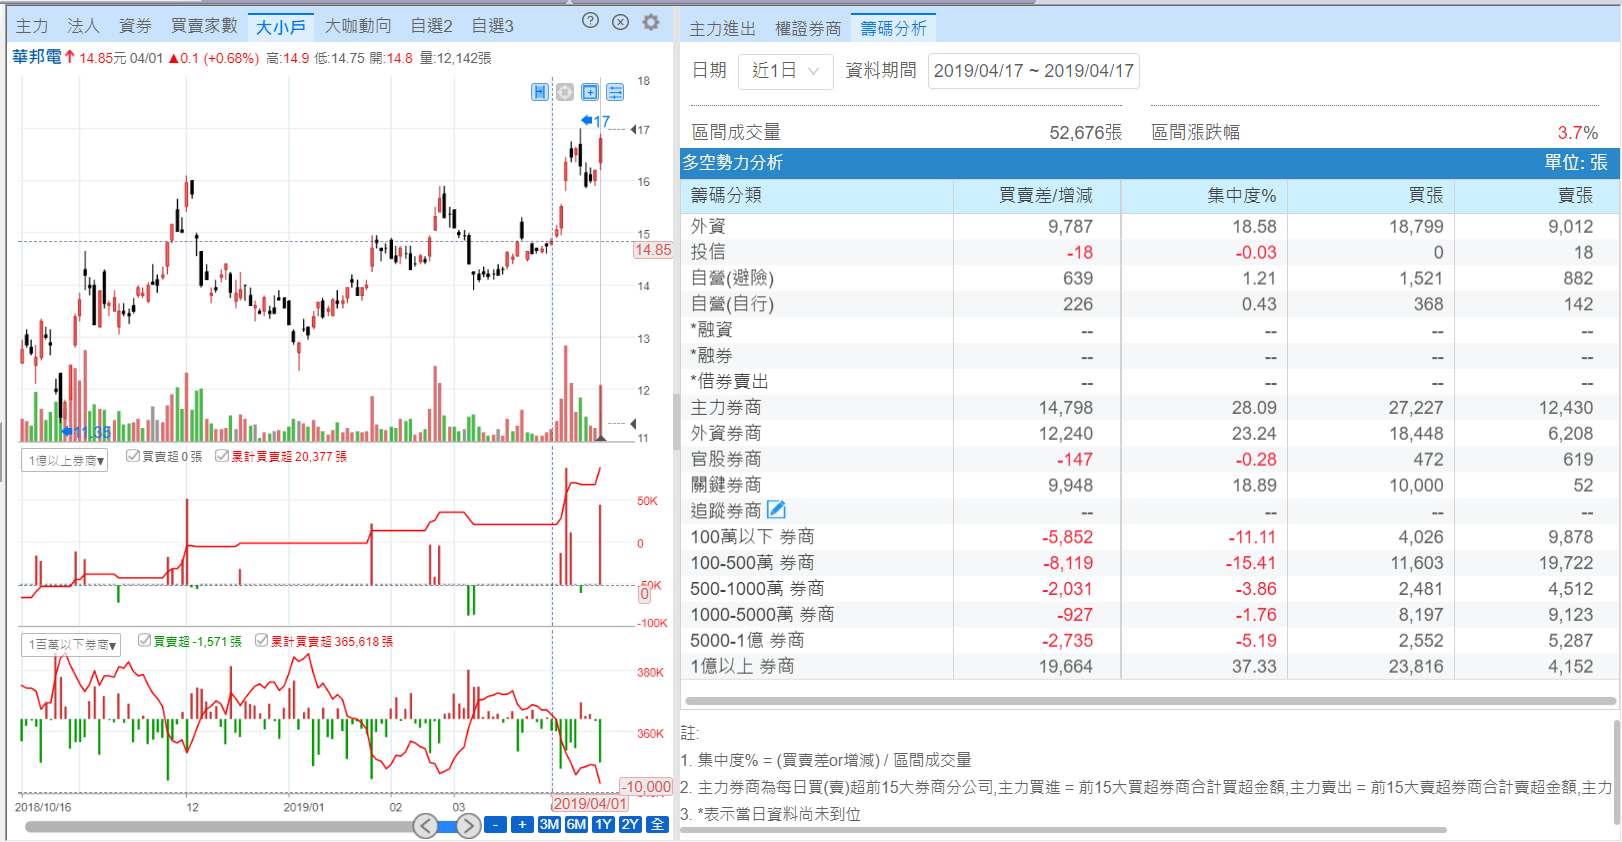1622x842 pixels.
Task: Expand the 近1日 date dropdown
Action: (785, 71)
